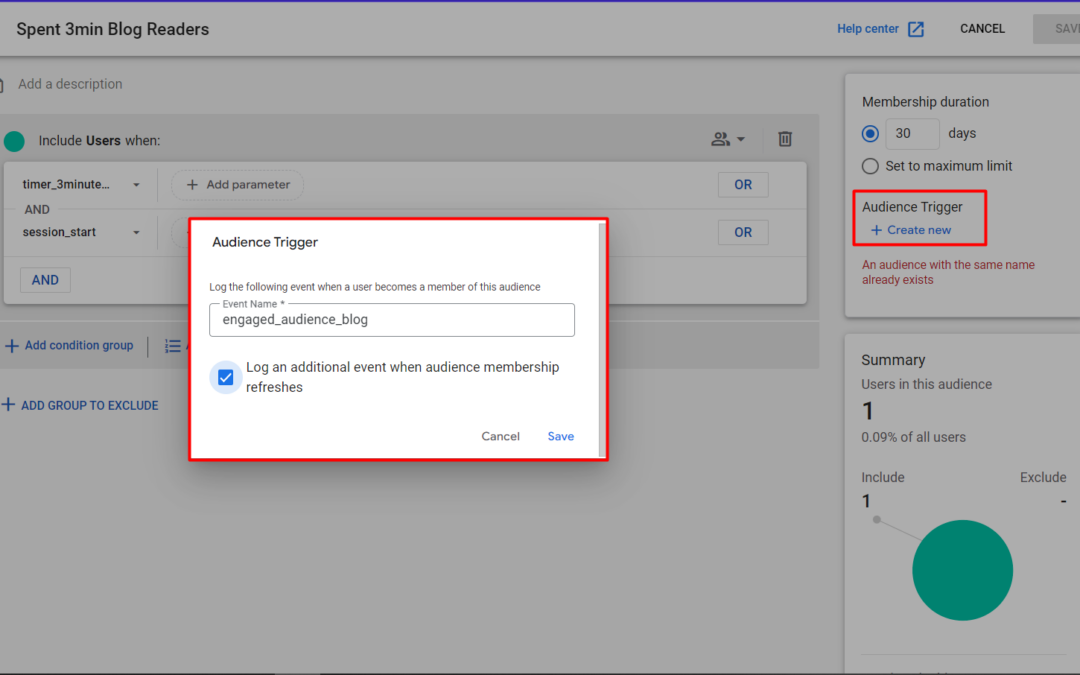Click the plus icon next to Create new
The image size is (1080, 675).
[x=876, y=230]
